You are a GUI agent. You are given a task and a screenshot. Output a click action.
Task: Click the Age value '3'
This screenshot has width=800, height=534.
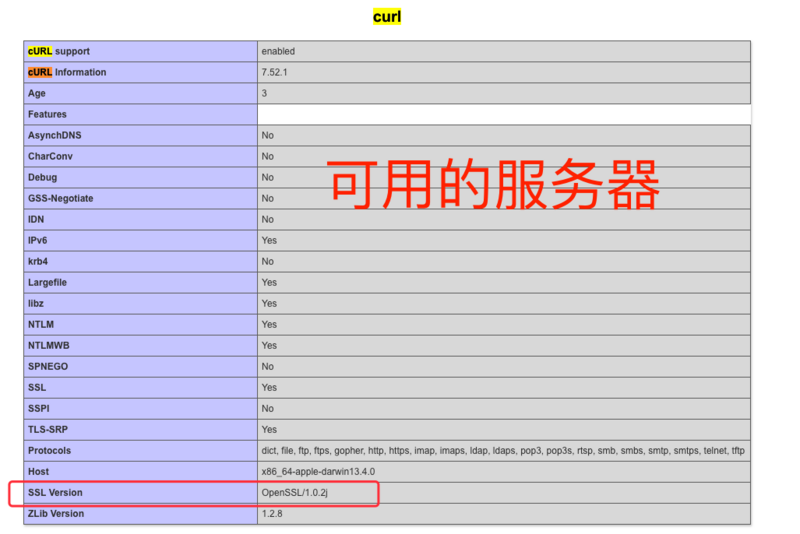pos(264,93)
